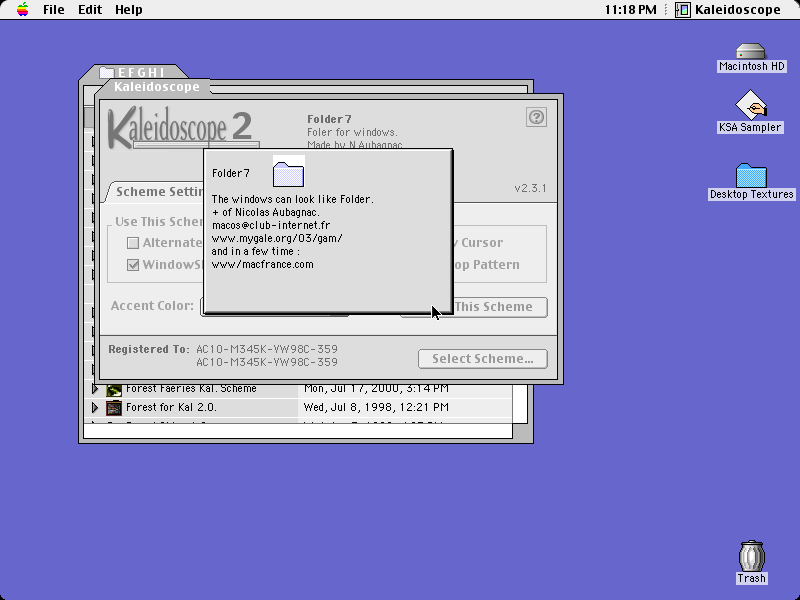
Task: Uncheck the WindowShade checkbox
Action: [x=133, y=265]
